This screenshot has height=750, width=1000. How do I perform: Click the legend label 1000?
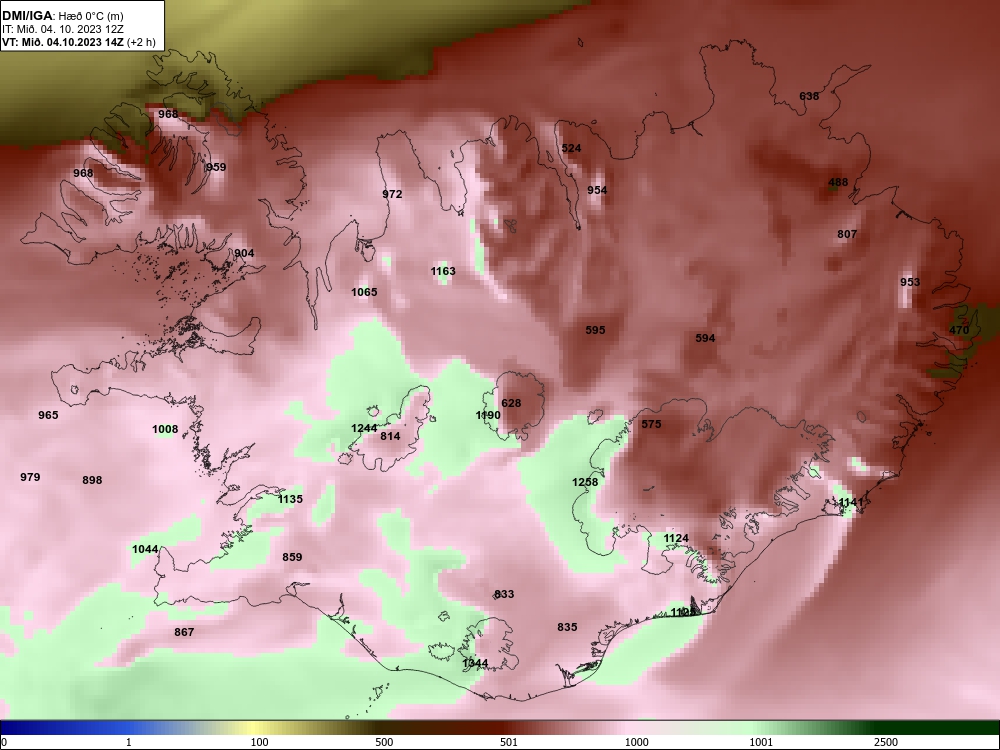636,742
